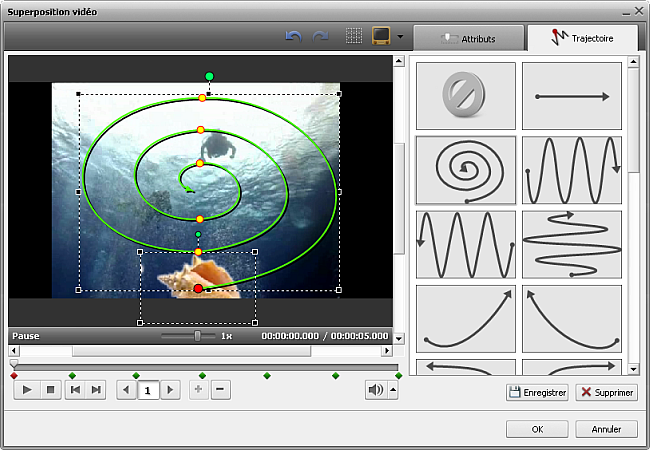Screen dimensions: 650x450
Task: Expand volume arrow next to speaker
Action: (393, 390)
